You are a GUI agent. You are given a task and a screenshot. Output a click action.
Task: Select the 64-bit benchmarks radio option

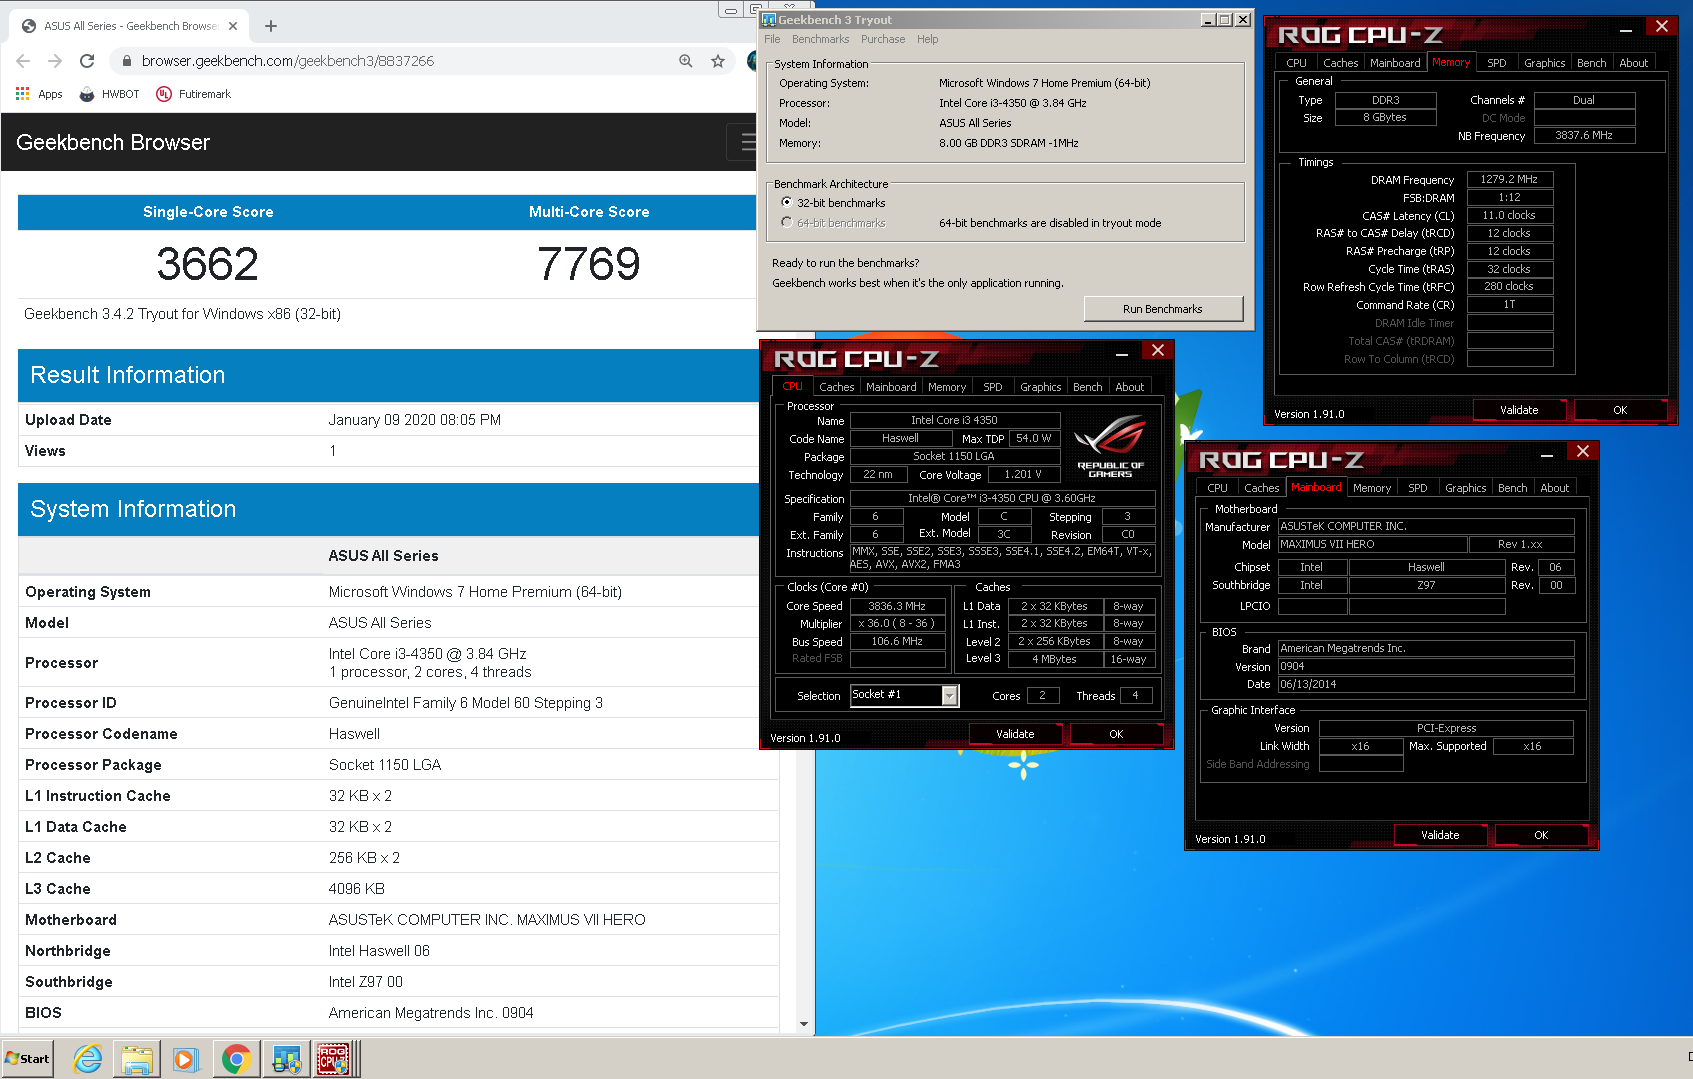pyautogui.click(x=787, y=222)
